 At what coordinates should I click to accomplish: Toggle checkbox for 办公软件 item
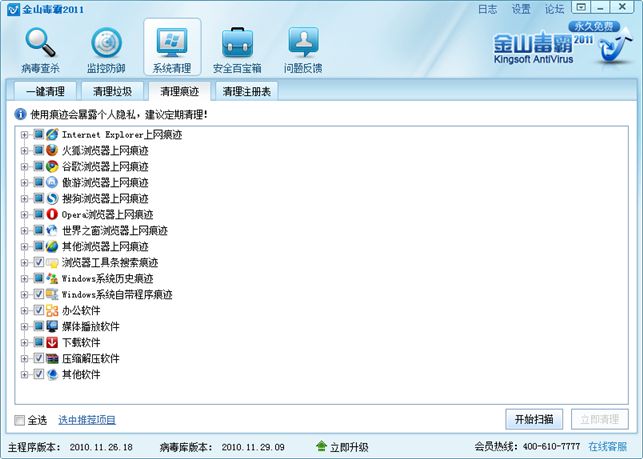point(39,311)
